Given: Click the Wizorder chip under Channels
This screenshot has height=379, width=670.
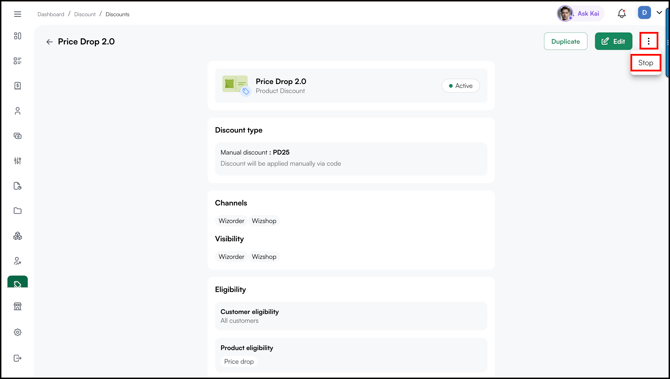Looking at the screenshot, I should [x=231, y=221].
